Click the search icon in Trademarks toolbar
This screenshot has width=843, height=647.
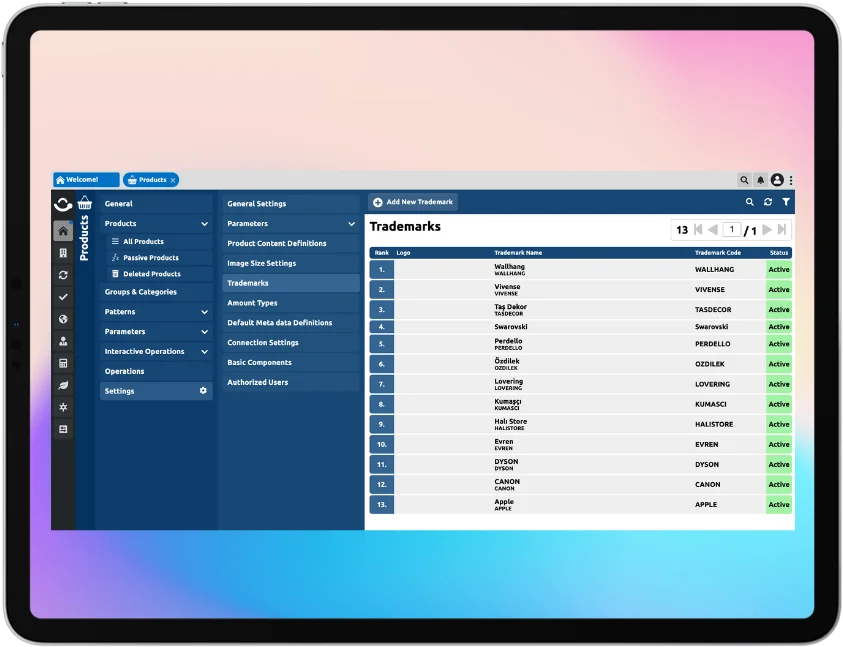click(750, 202)
